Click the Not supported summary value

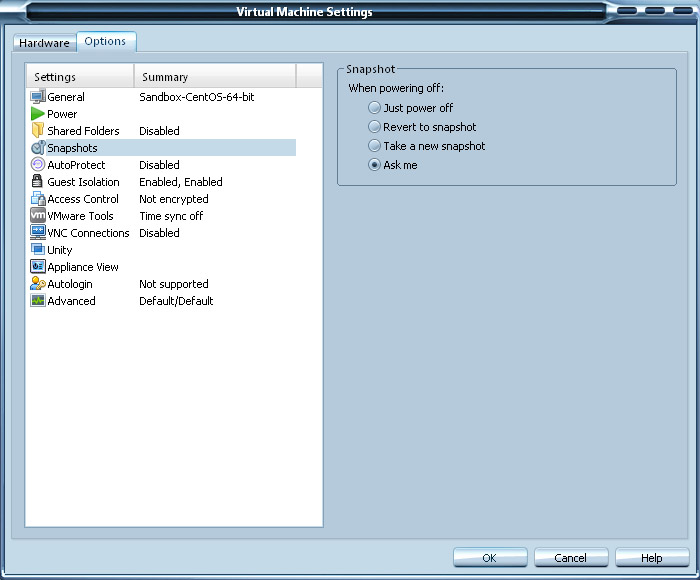[174, 284]
